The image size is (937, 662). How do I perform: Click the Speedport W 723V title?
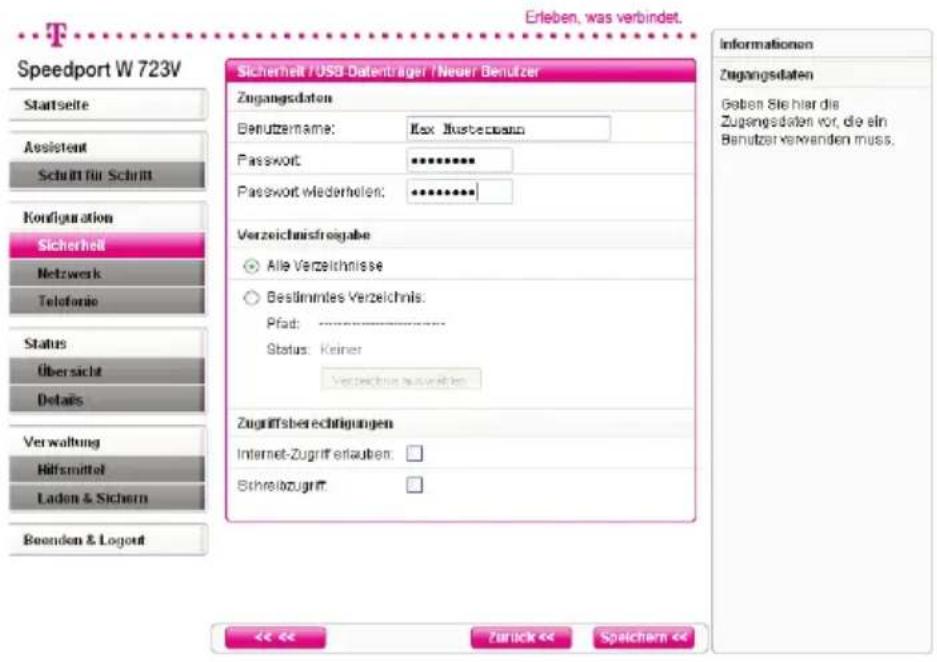(x=99, y=69)
